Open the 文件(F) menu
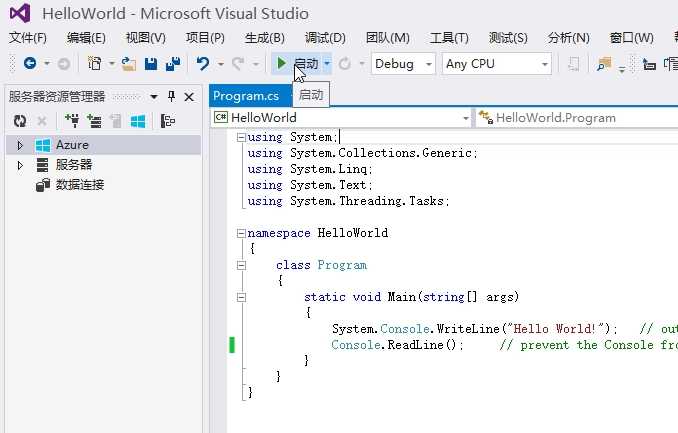The image size is (678, 433). point(28,38)
